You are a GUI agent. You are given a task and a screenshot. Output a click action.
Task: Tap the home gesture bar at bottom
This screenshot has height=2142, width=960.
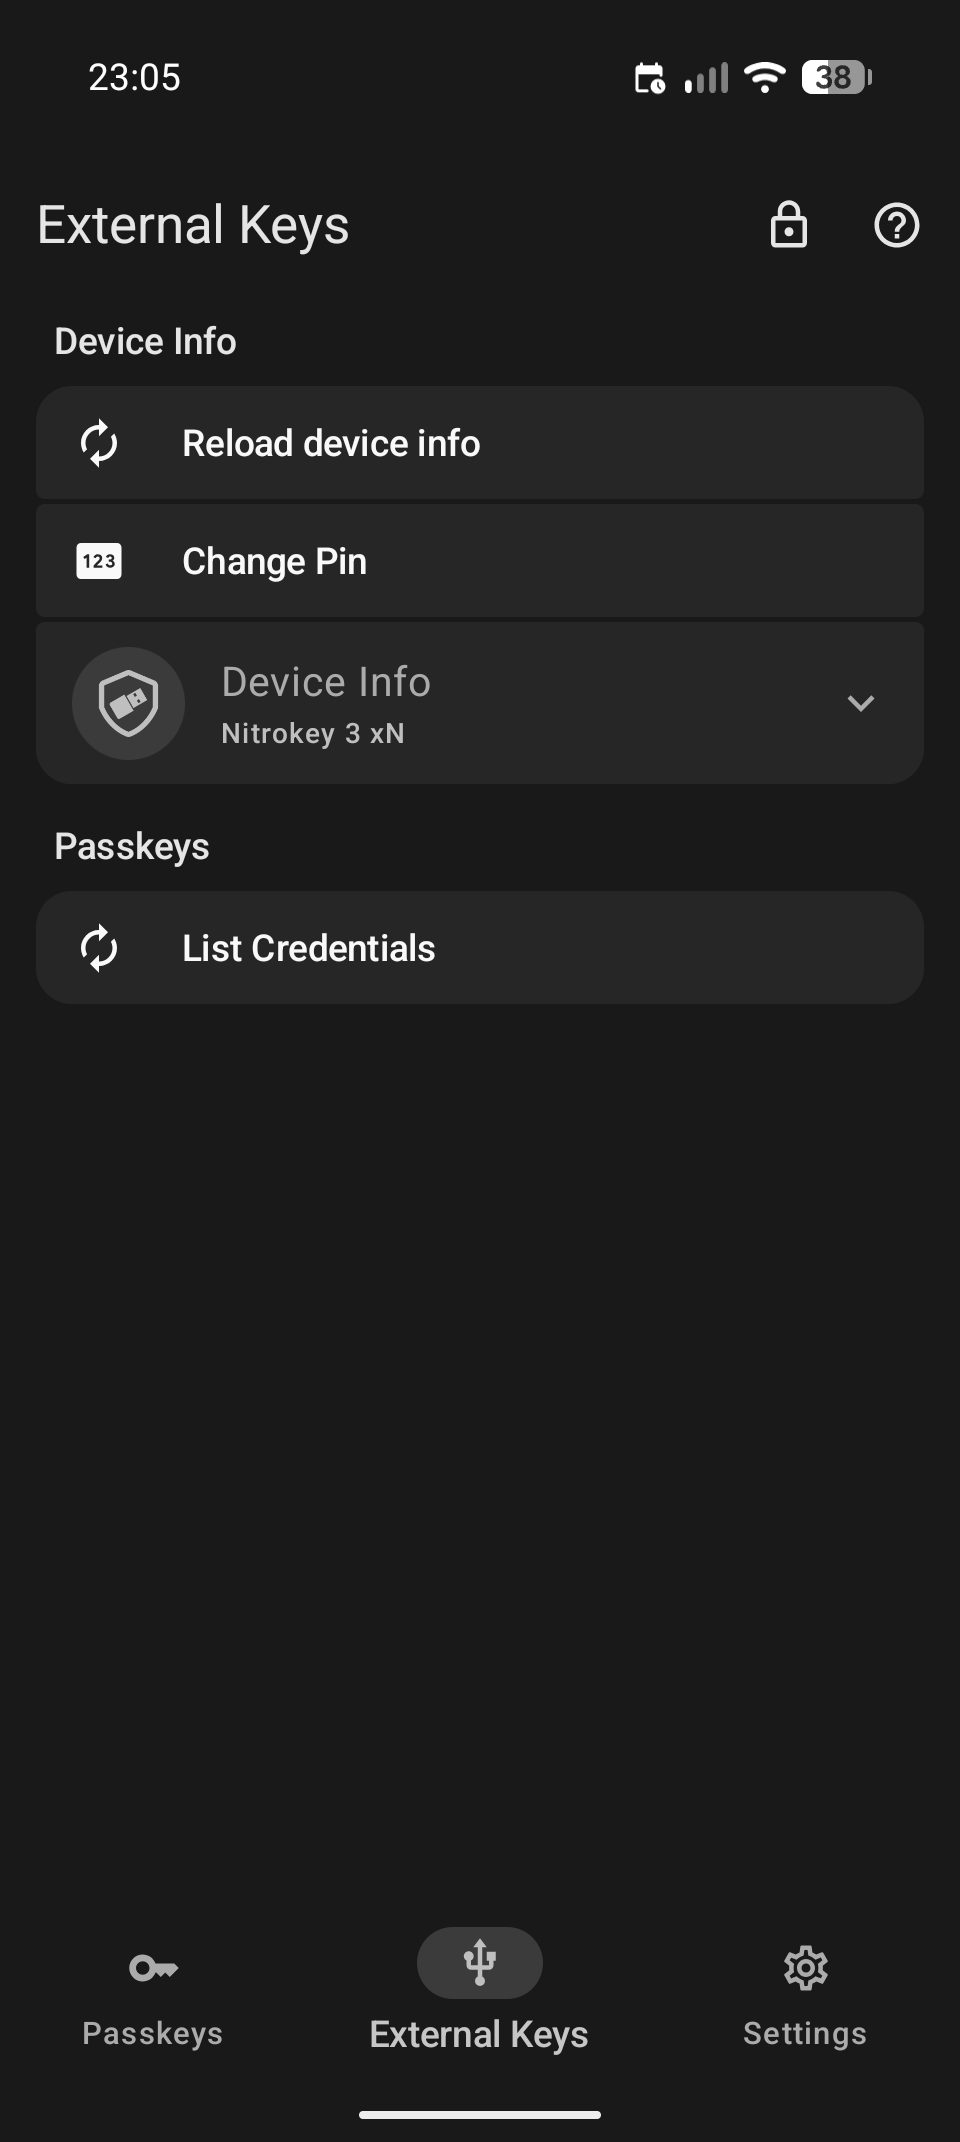pyautogui.click(x=480, y=2115)
